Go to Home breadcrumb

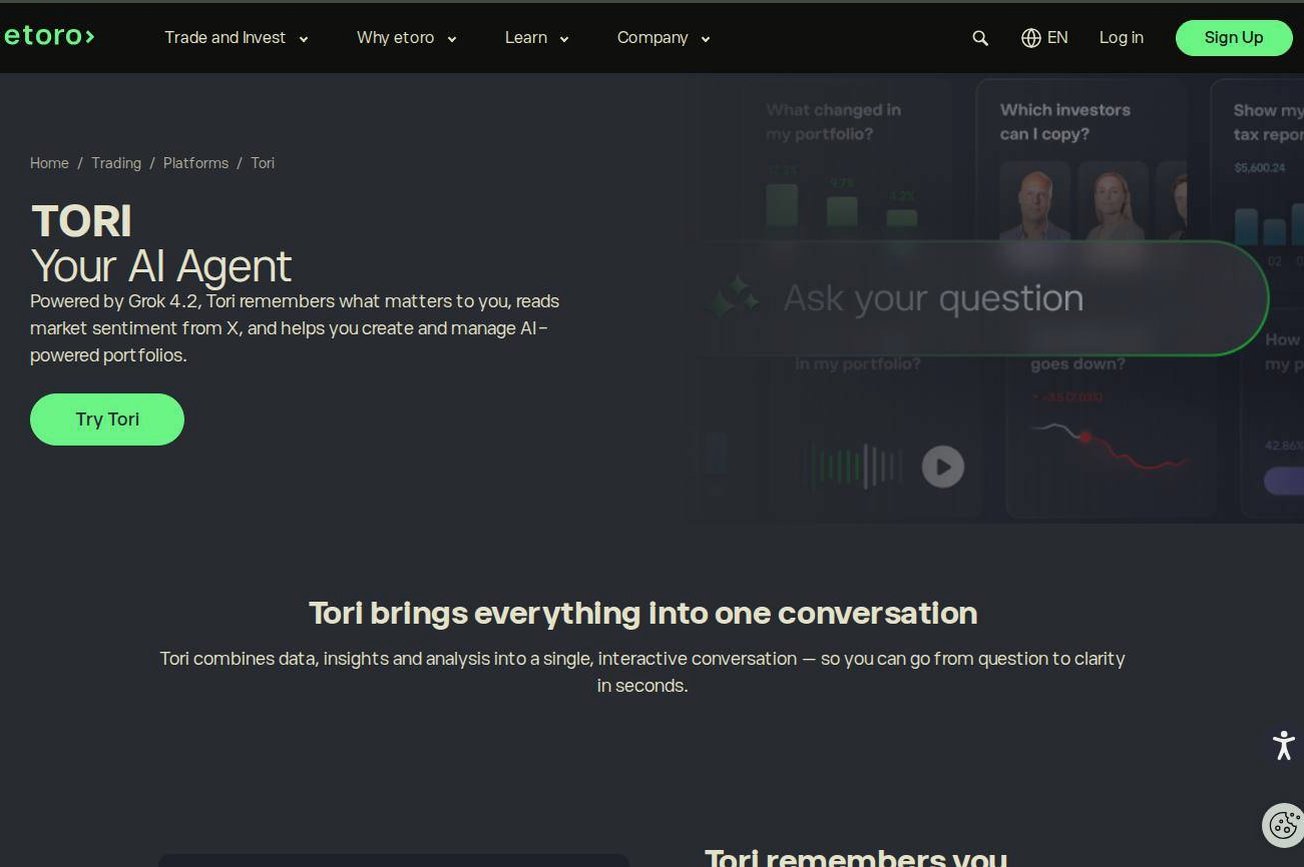coord(49,163)
